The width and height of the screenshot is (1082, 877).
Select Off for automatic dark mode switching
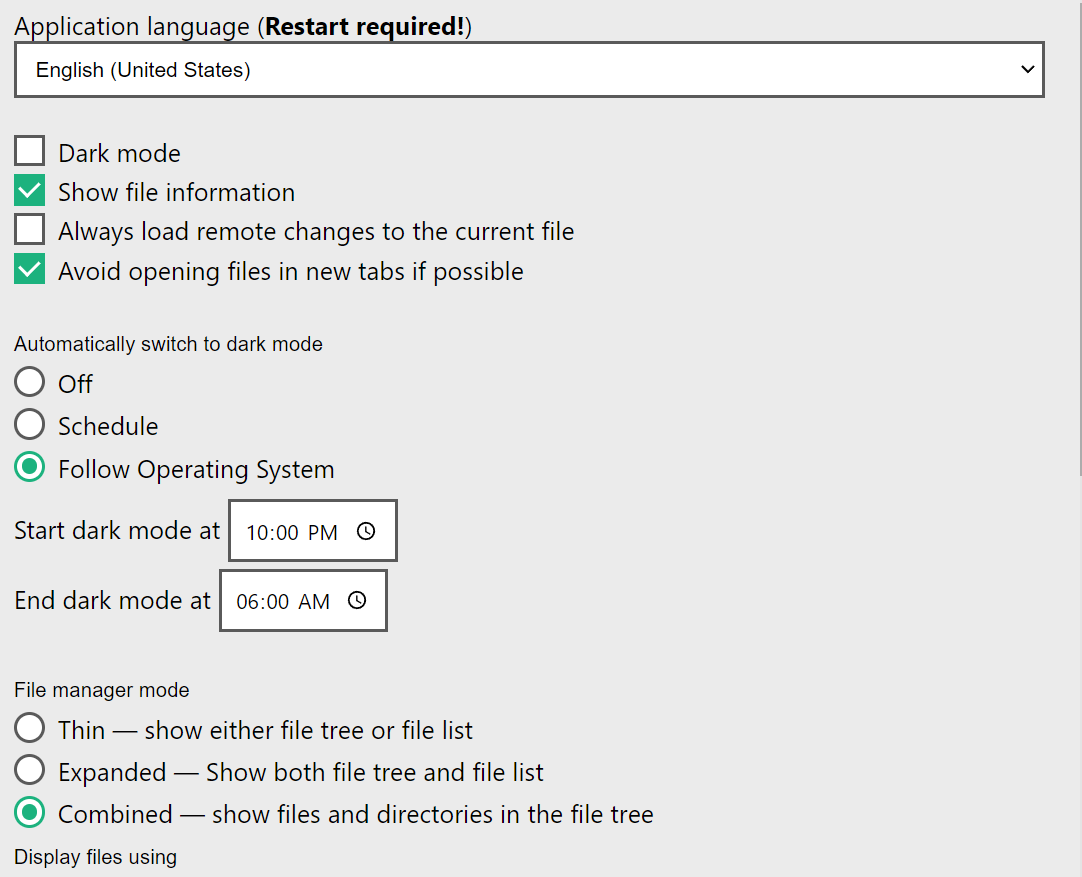point(29,382)
